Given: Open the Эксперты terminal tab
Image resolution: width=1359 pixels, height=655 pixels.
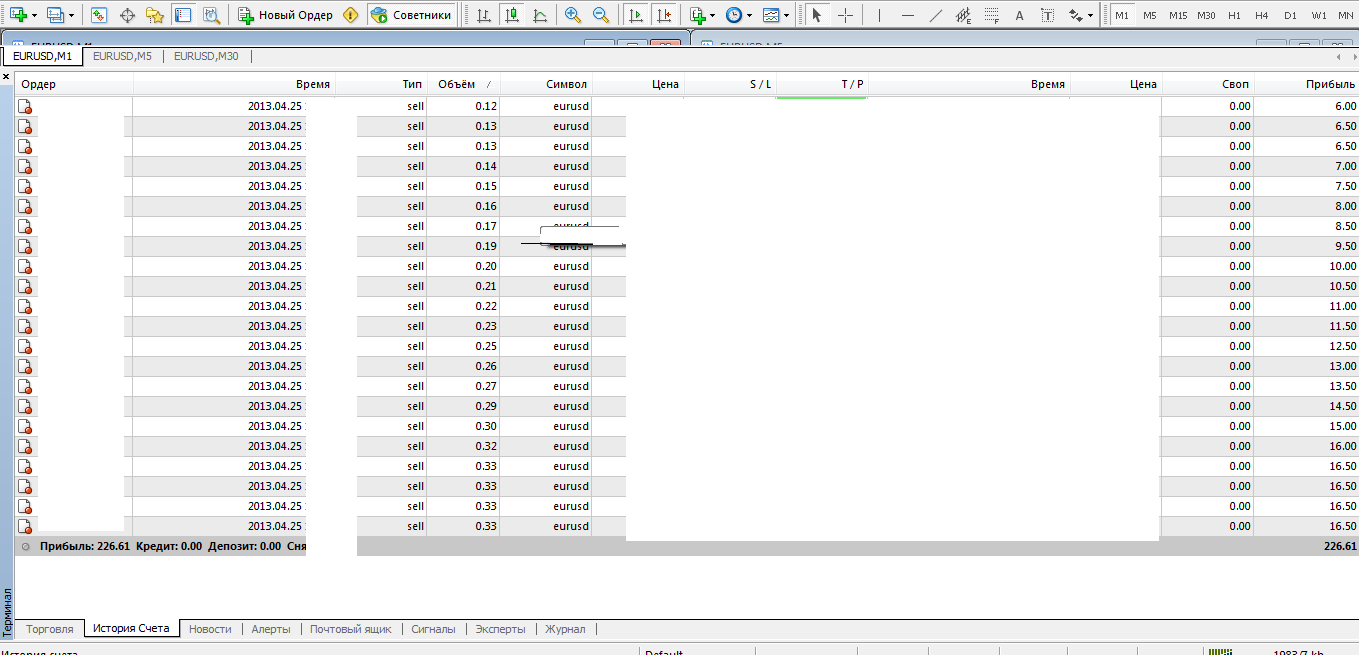Looking at the screenshot, I should tap(500, 629).
